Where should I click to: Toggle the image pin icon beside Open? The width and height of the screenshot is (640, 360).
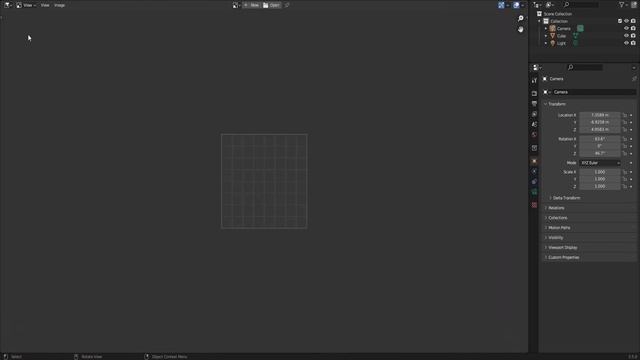pos(287,5)
